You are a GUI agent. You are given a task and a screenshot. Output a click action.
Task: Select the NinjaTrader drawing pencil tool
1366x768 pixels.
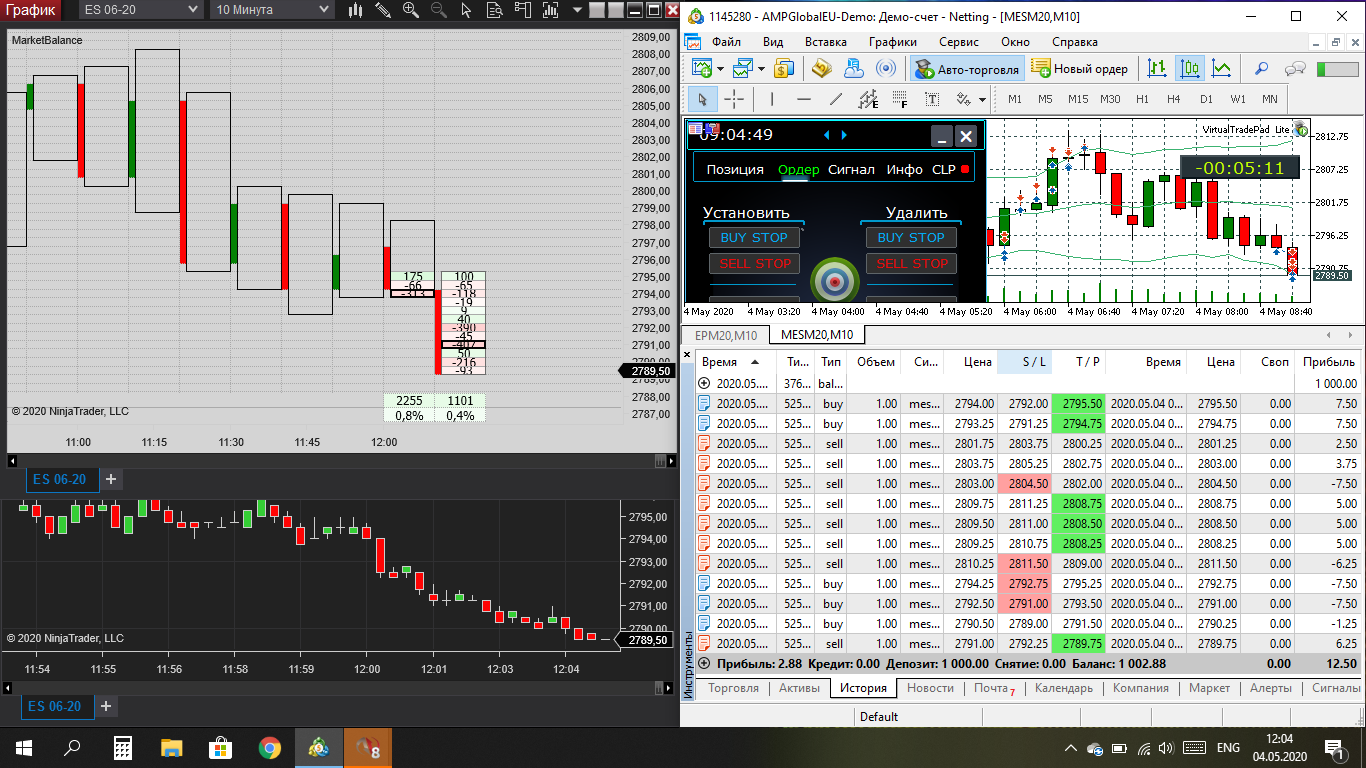click(x=383, y=10)
